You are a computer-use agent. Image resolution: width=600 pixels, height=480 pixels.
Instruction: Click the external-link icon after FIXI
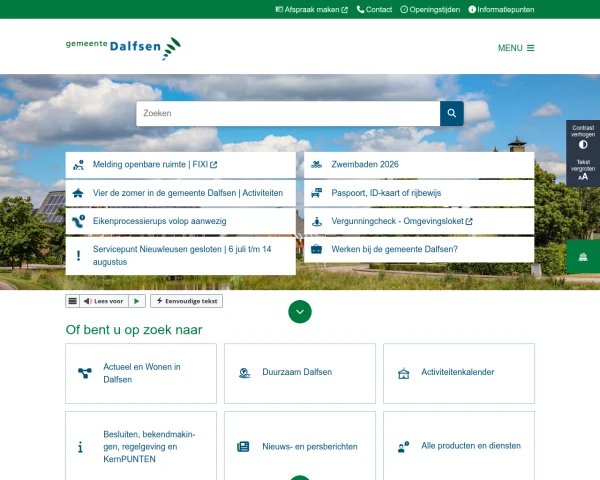click(x=214, y=165)
